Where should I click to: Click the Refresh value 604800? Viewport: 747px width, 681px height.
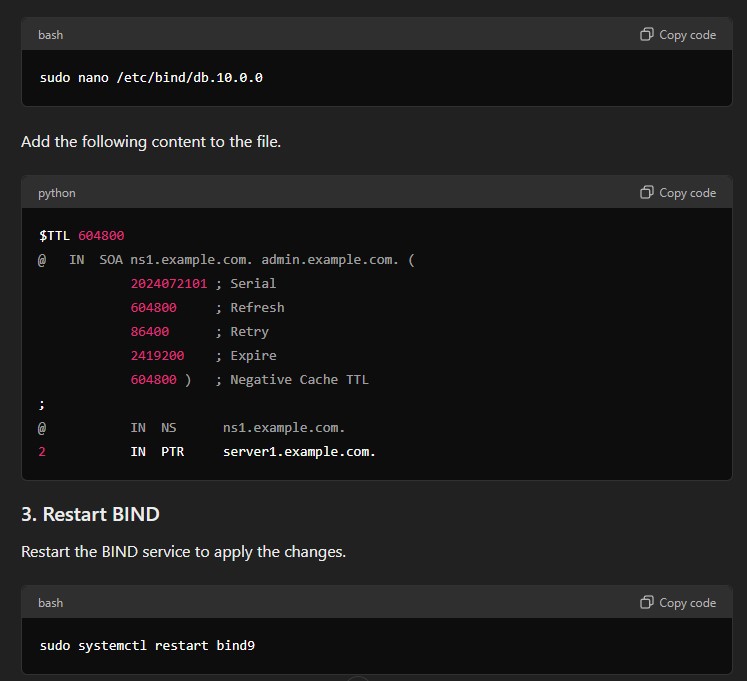point(153,307)
